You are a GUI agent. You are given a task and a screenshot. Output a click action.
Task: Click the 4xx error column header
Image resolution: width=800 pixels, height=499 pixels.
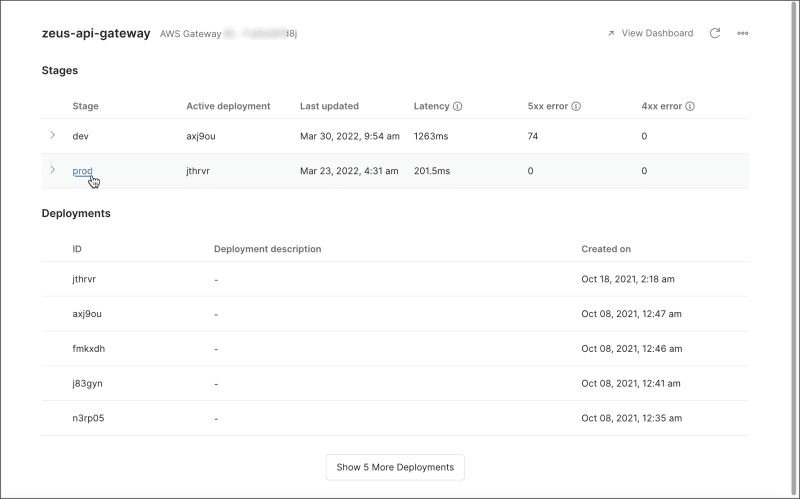click(x=662, y=106)
